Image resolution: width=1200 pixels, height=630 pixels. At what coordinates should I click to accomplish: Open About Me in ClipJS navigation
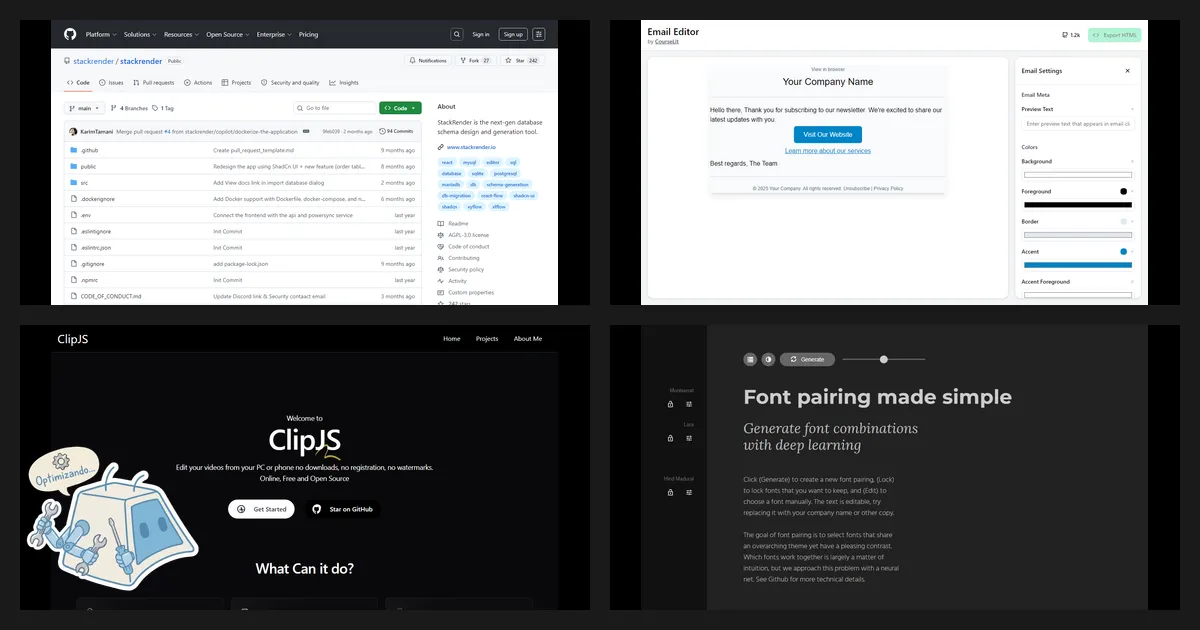click(x=528, y=339)
